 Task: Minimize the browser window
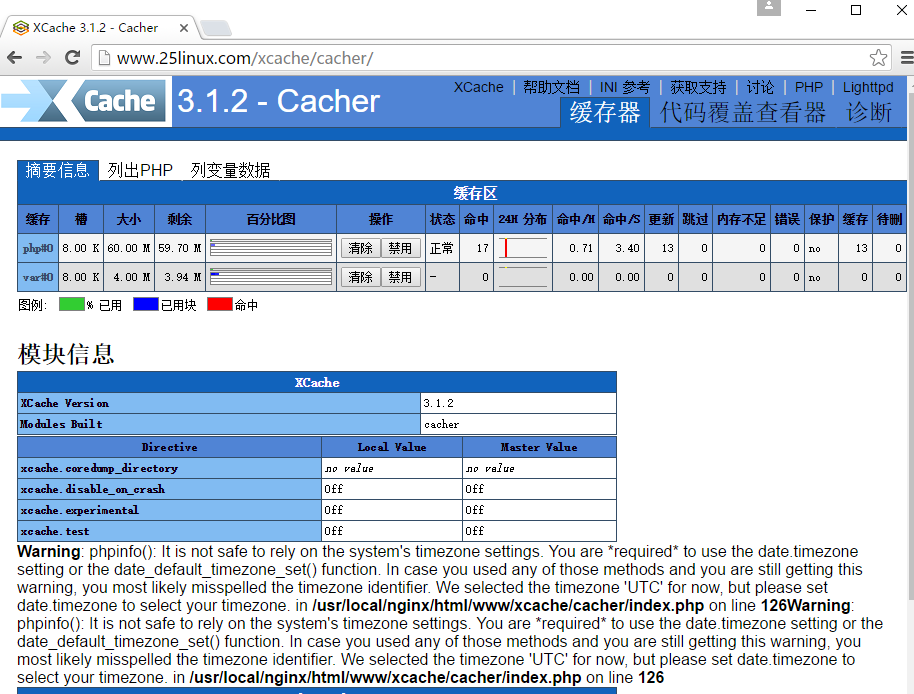811,10
